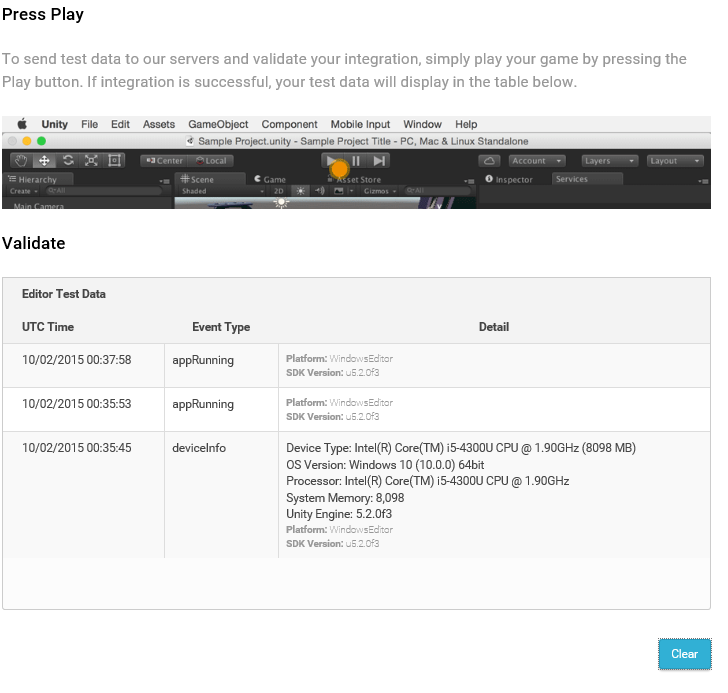Toggle pivot Center mode button
Image resolution: width=728 pixels, height=693 pixels.
click(x=164, y=161)
